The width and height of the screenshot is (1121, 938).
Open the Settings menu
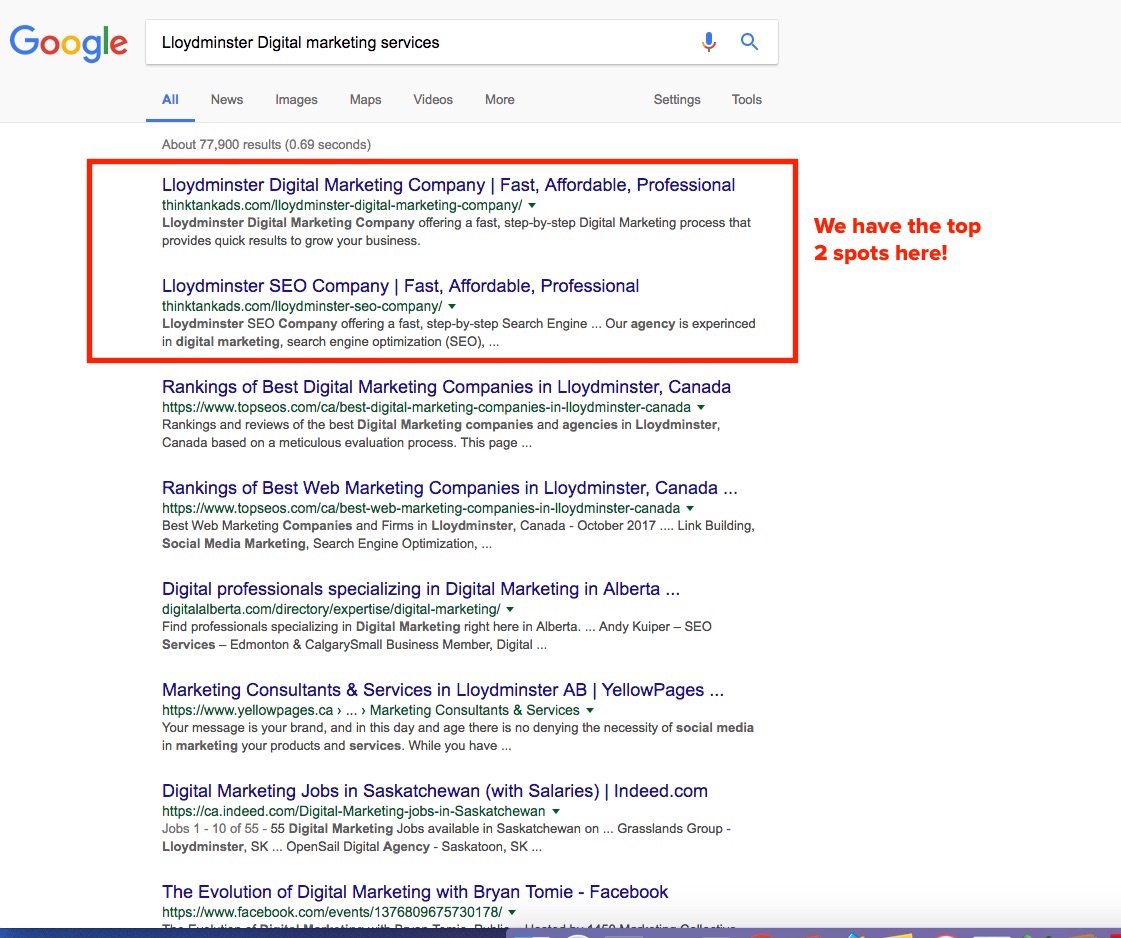coord(677,100)
